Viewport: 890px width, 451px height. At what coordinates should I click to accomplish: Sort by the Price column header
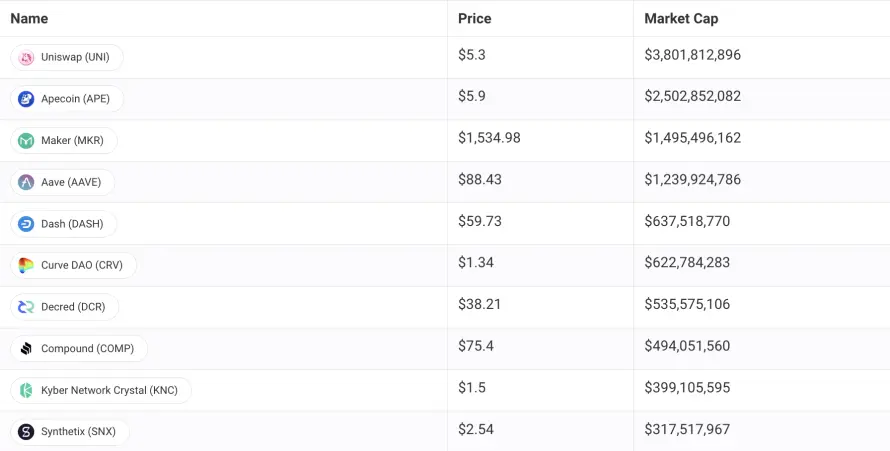coord(475,19)
